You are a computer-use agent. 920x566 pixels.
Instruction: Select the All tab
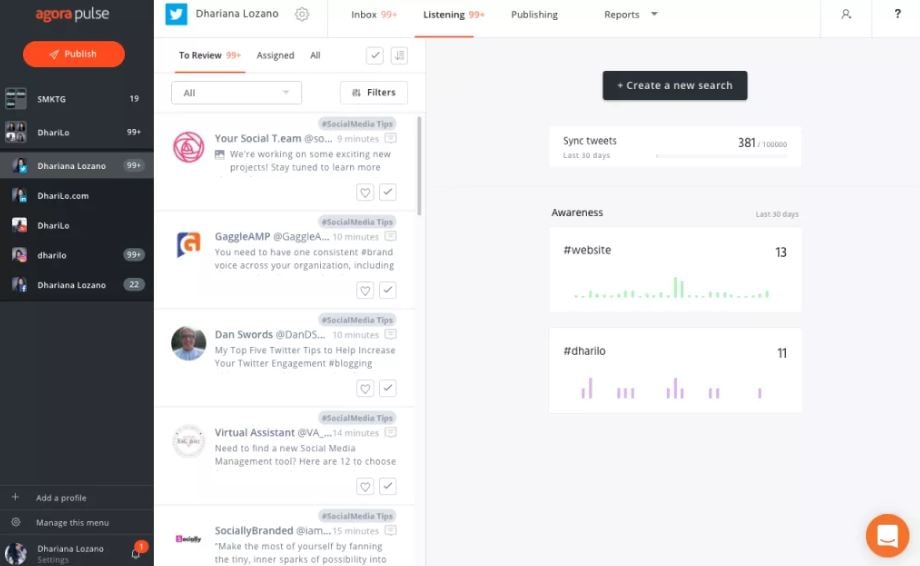pos(315,55)
